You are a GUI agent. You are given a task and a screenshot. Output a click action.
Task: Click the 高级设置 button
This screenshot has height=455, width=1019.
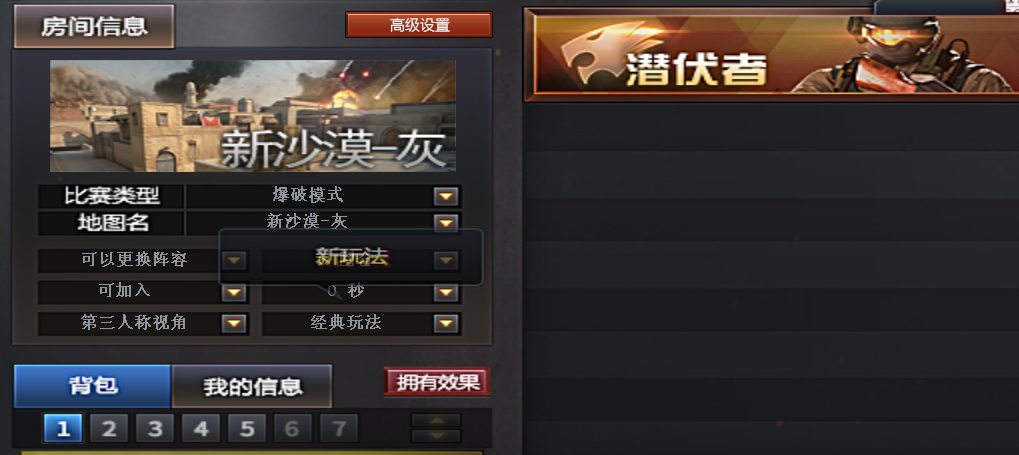[419, 25]
